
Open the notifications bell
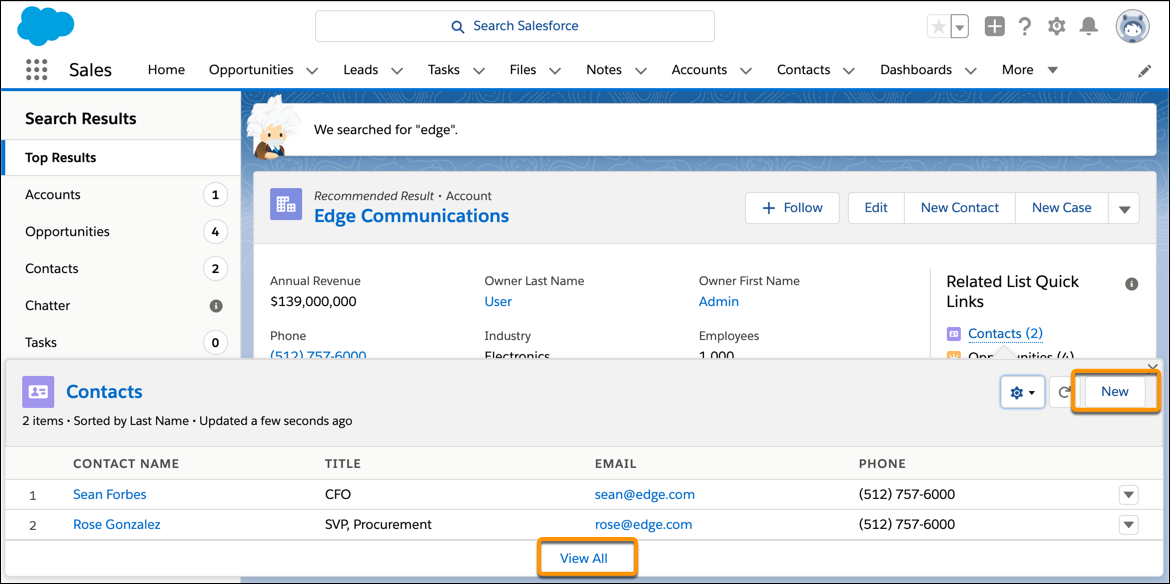[1089, 26]
